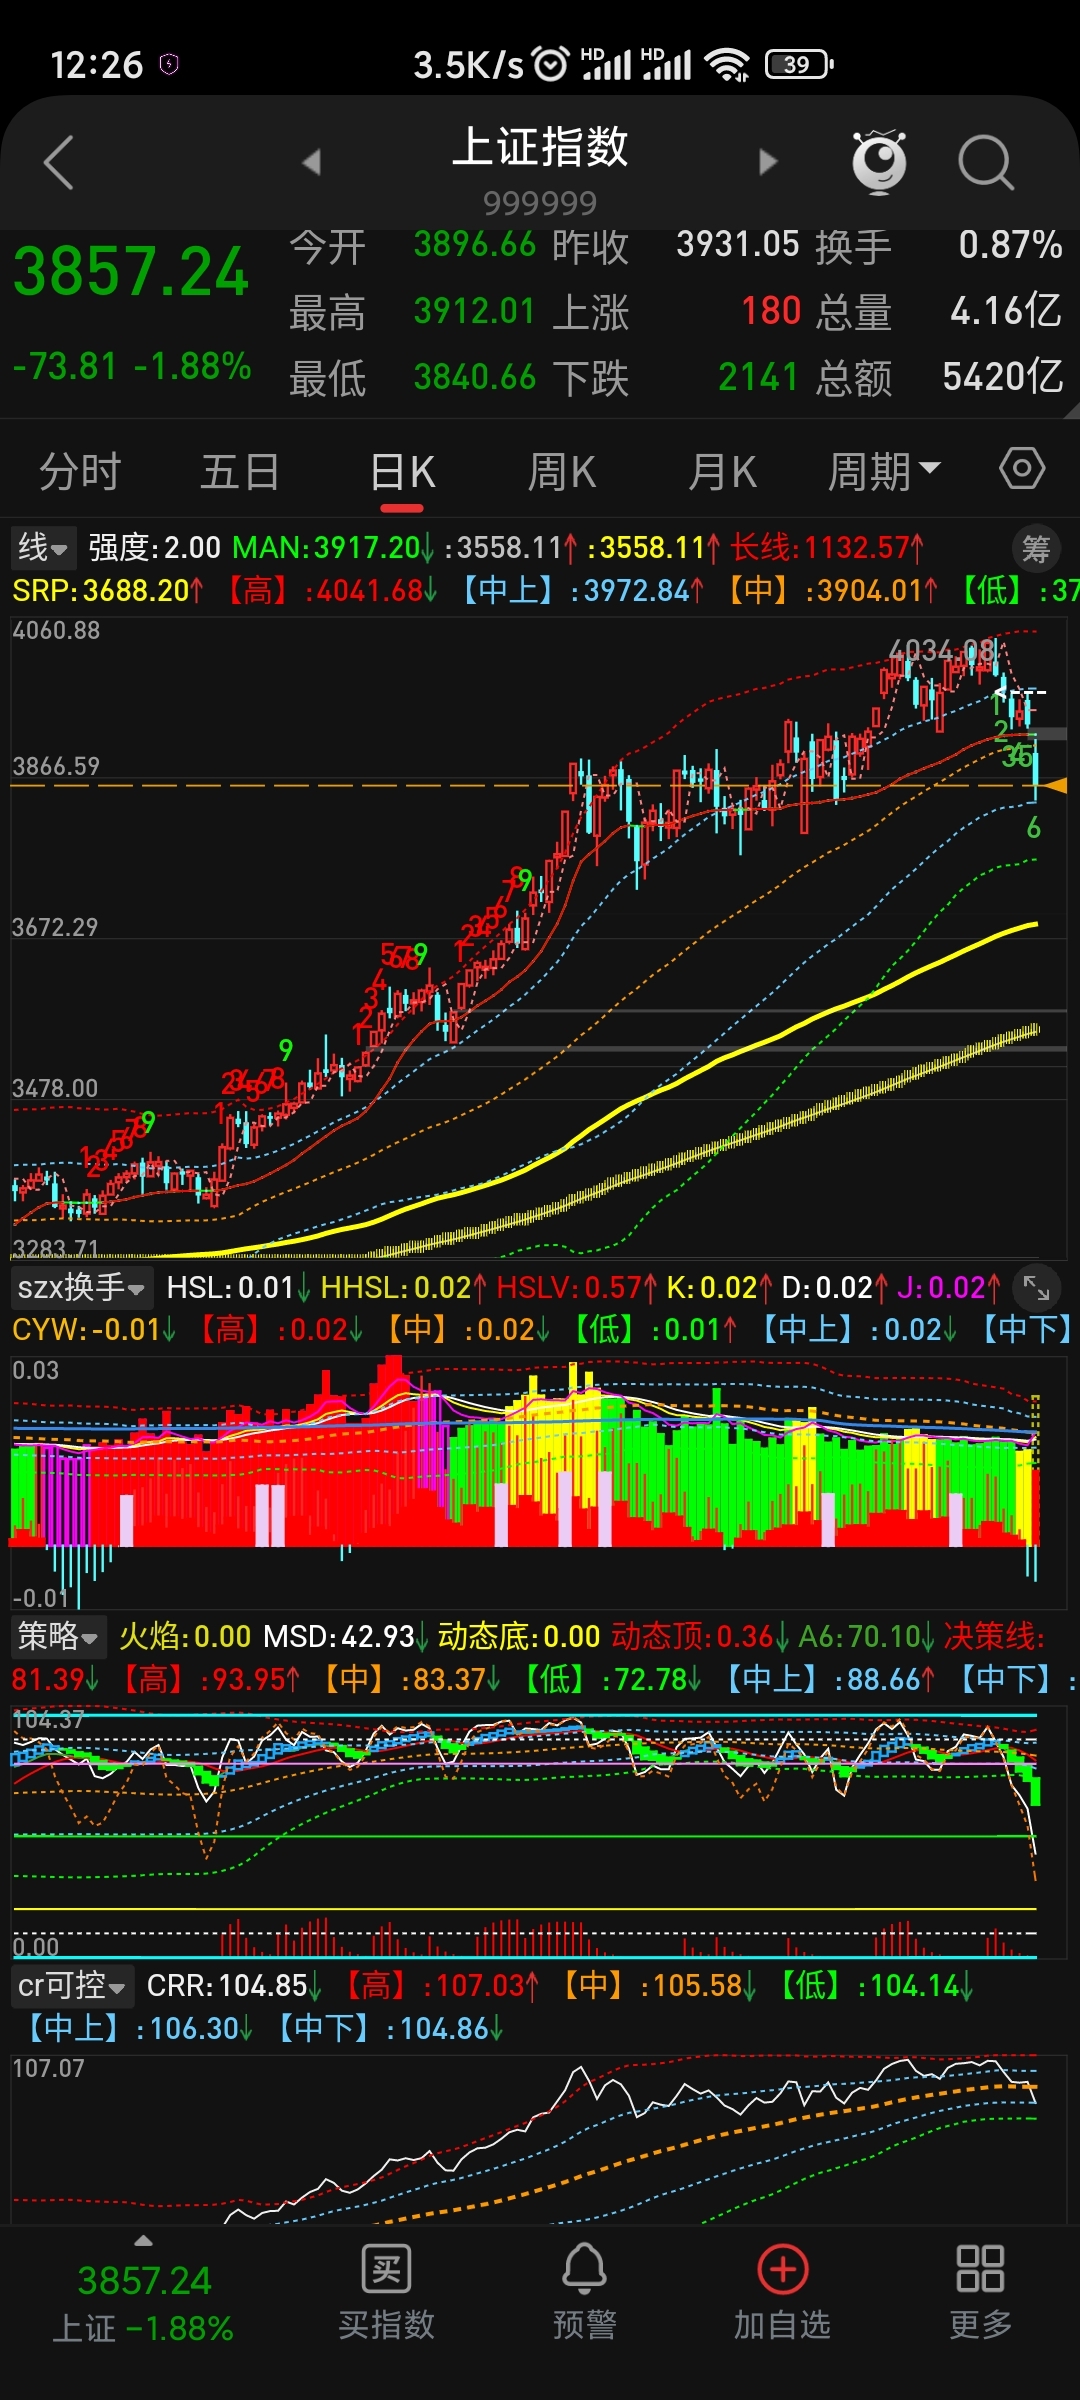Tap the battery indicator icon
The height and width of the screenshot is (2400, 1080).
pos(798,65)
